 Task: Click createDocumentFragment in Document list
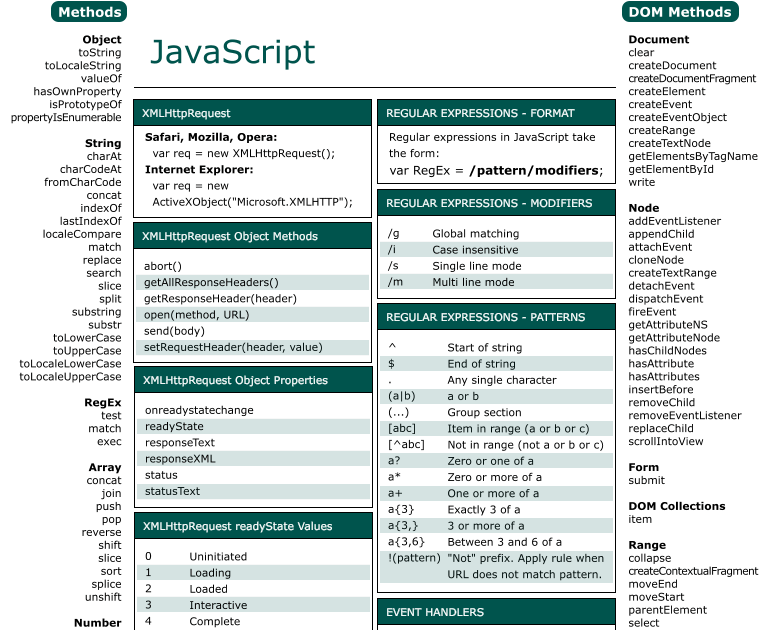click(x=692, y=78)
